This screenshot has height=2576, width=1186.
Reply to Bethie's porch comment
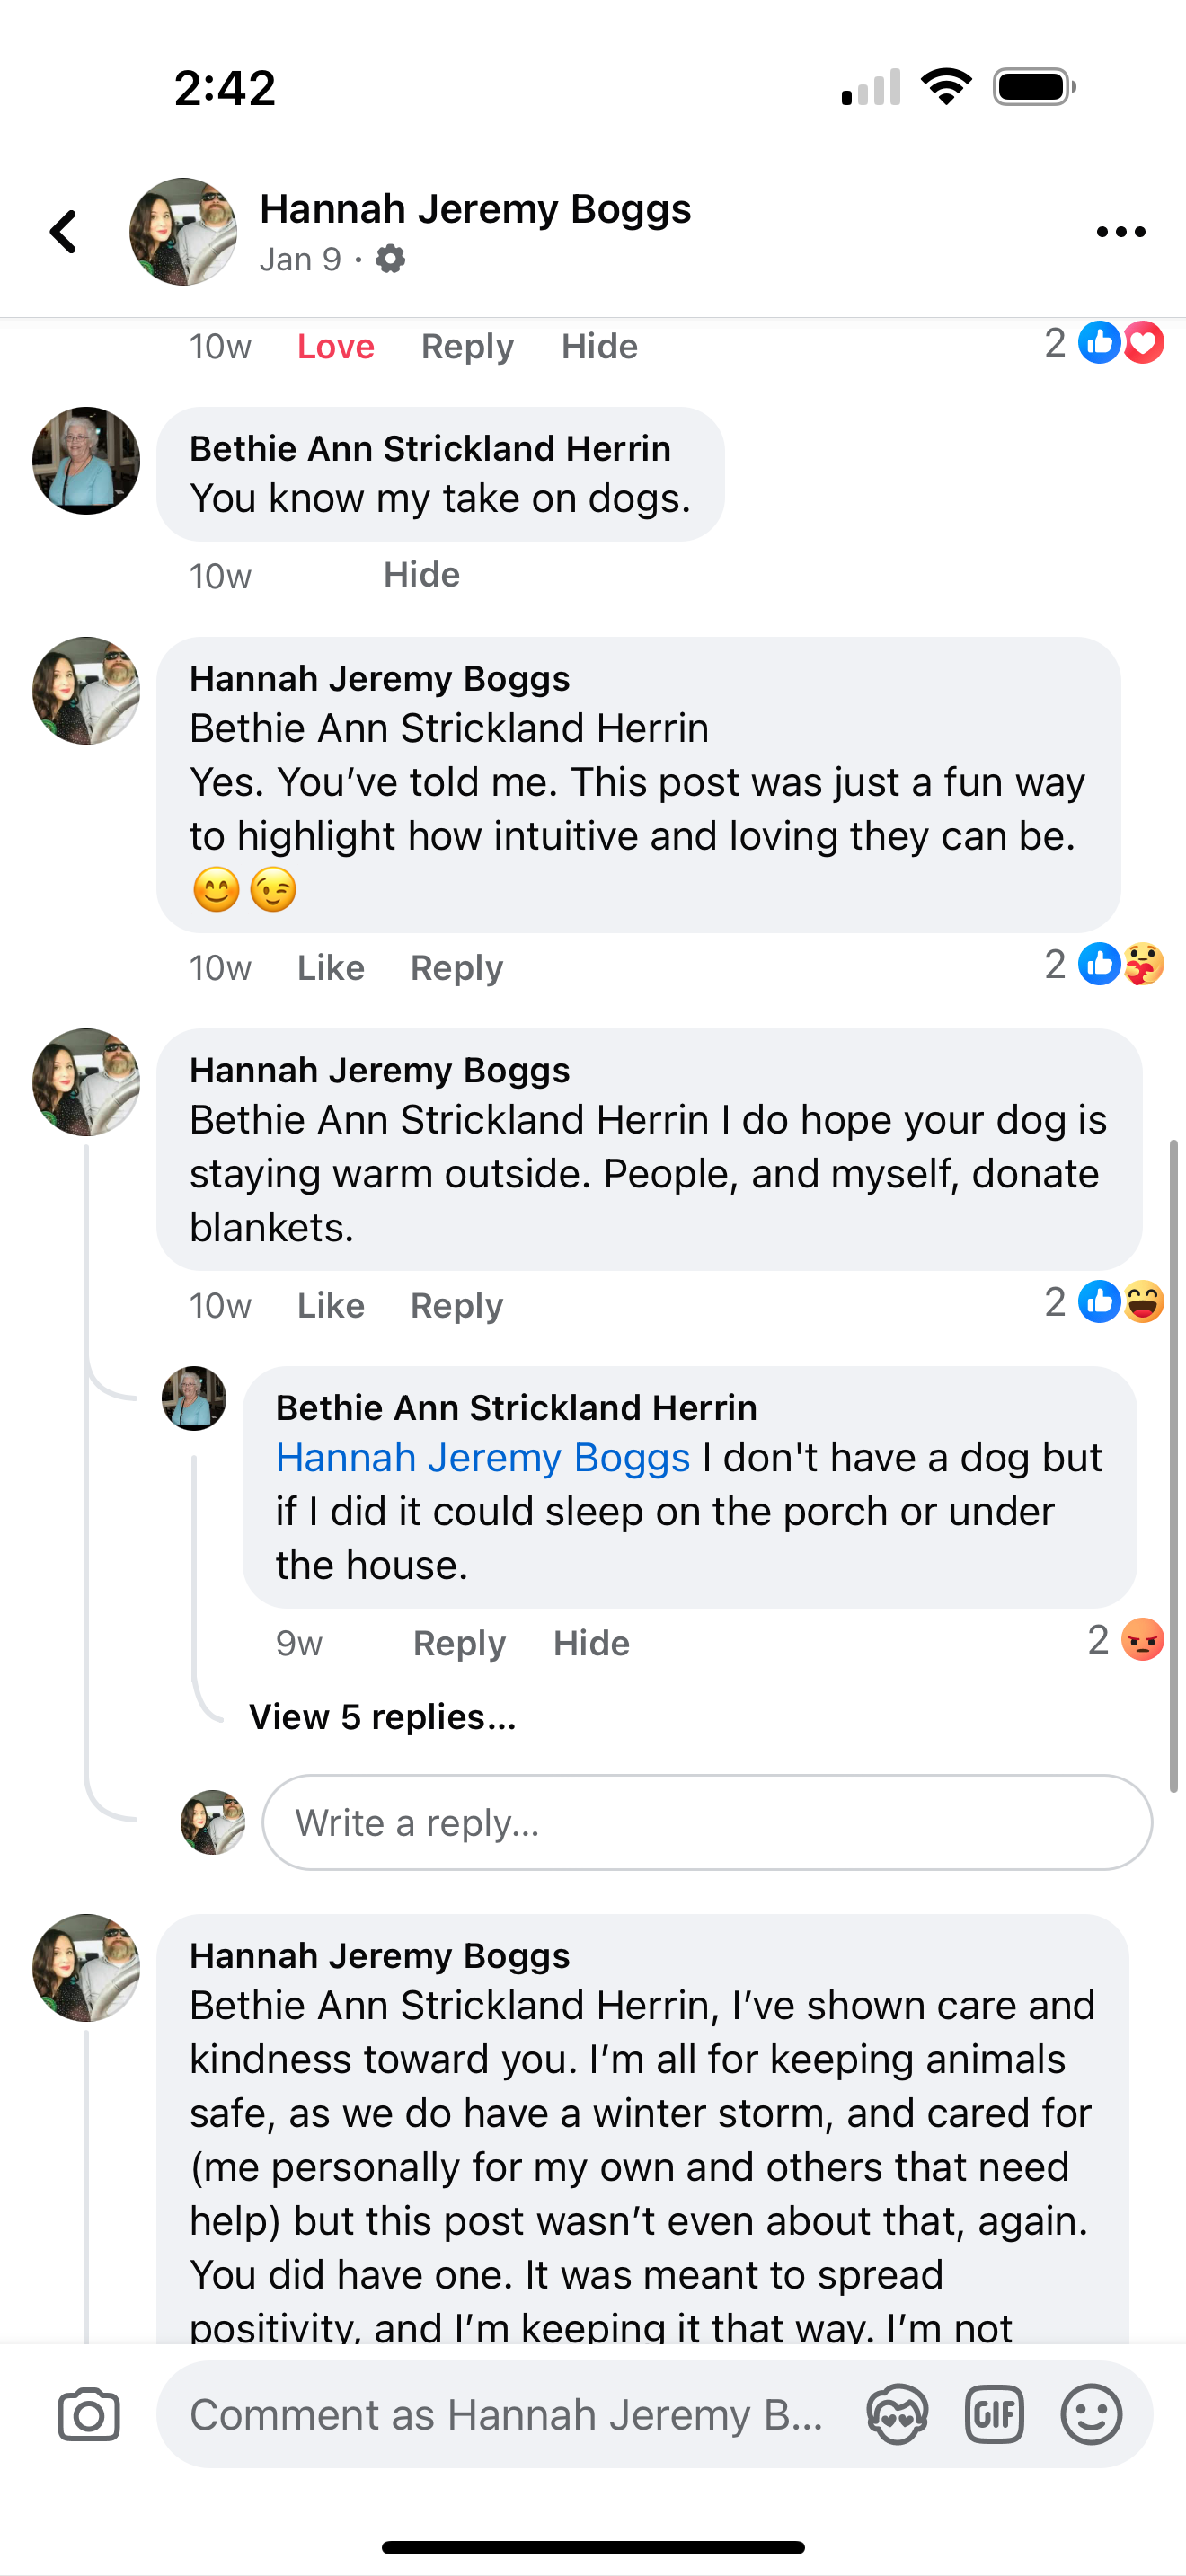tap(459, 1643)
